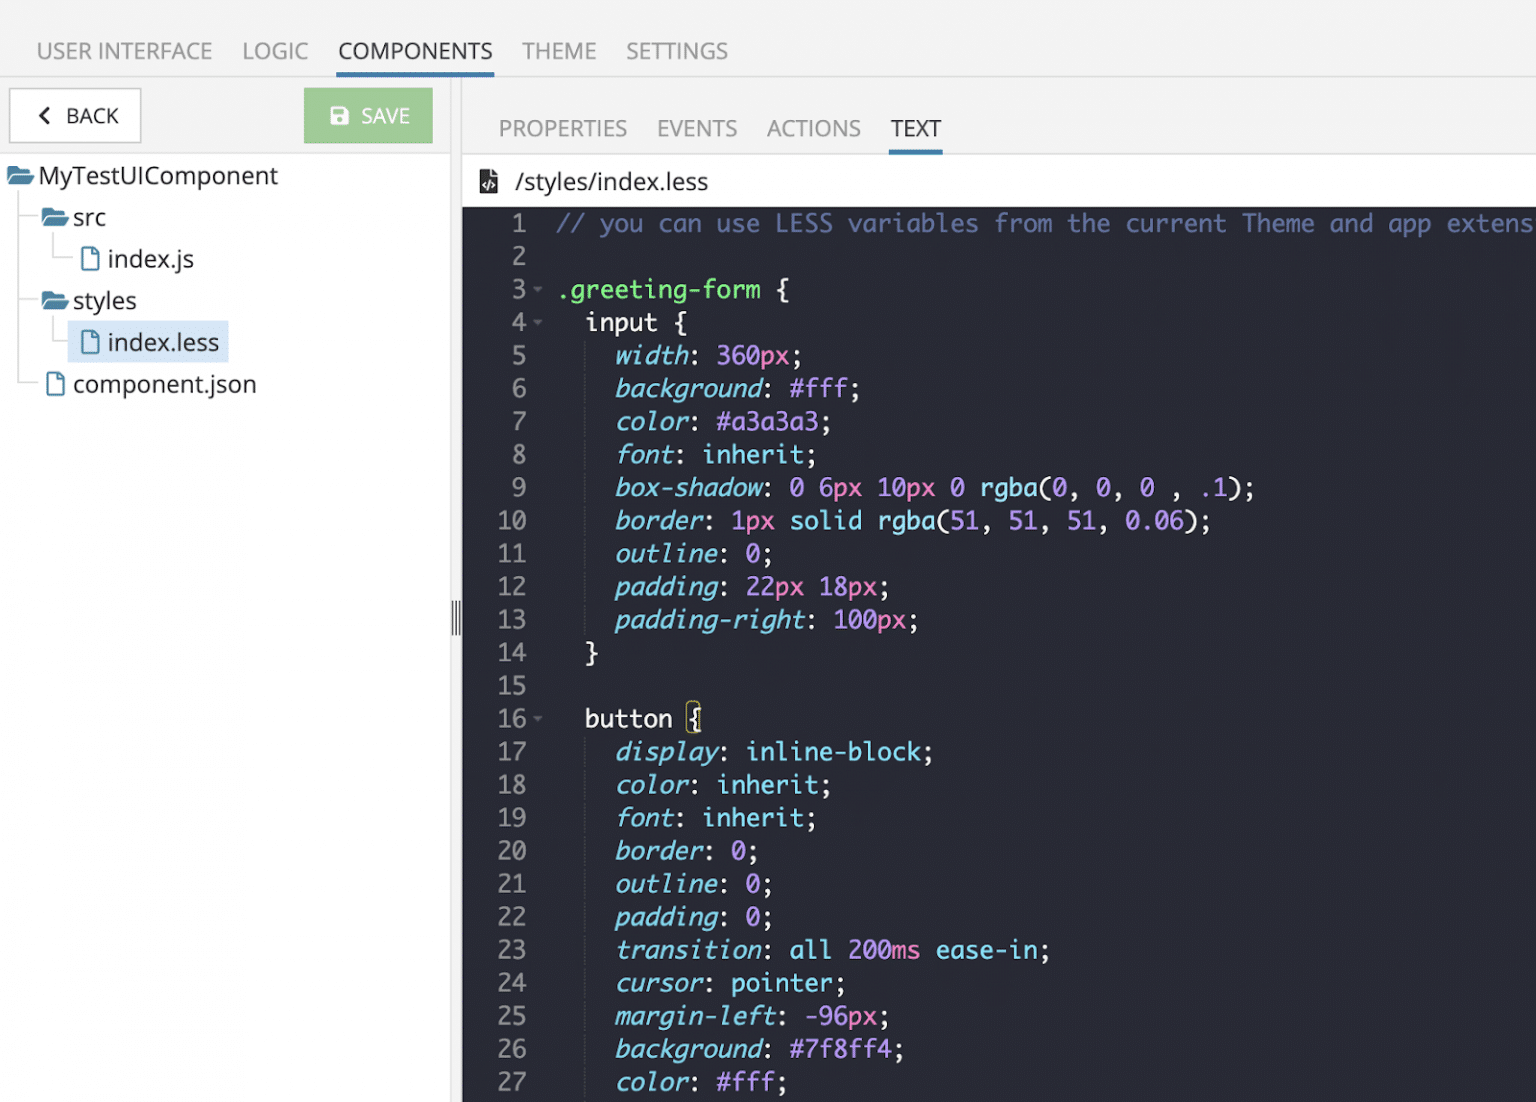Image resolution: width=1536 pixels, height=1102 pixels.
Task: Switch to the THEME tab
Action: (x=558, y=50)
